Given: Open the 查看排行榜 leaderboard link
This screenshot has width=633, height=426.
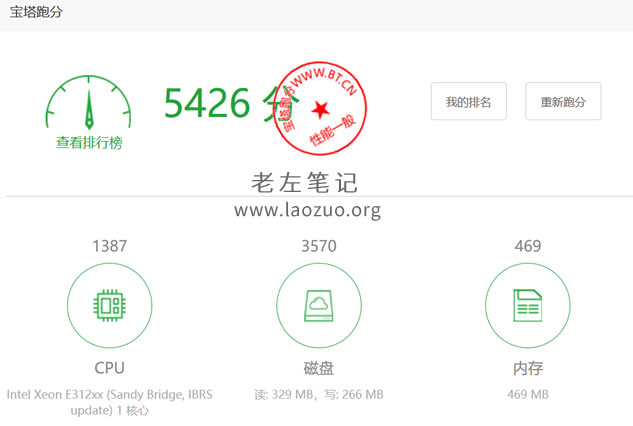Looking at the screenshot, I should pyautogui.click(x=89, y=143).
